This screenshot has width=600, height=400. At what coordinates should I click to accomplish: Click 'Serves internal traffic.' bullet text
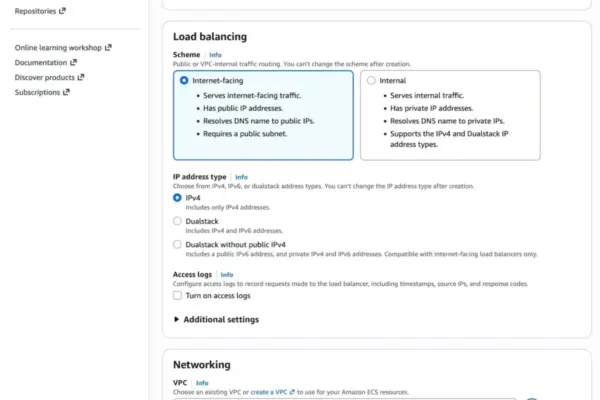pyautogui.click(x=427, y=95)
